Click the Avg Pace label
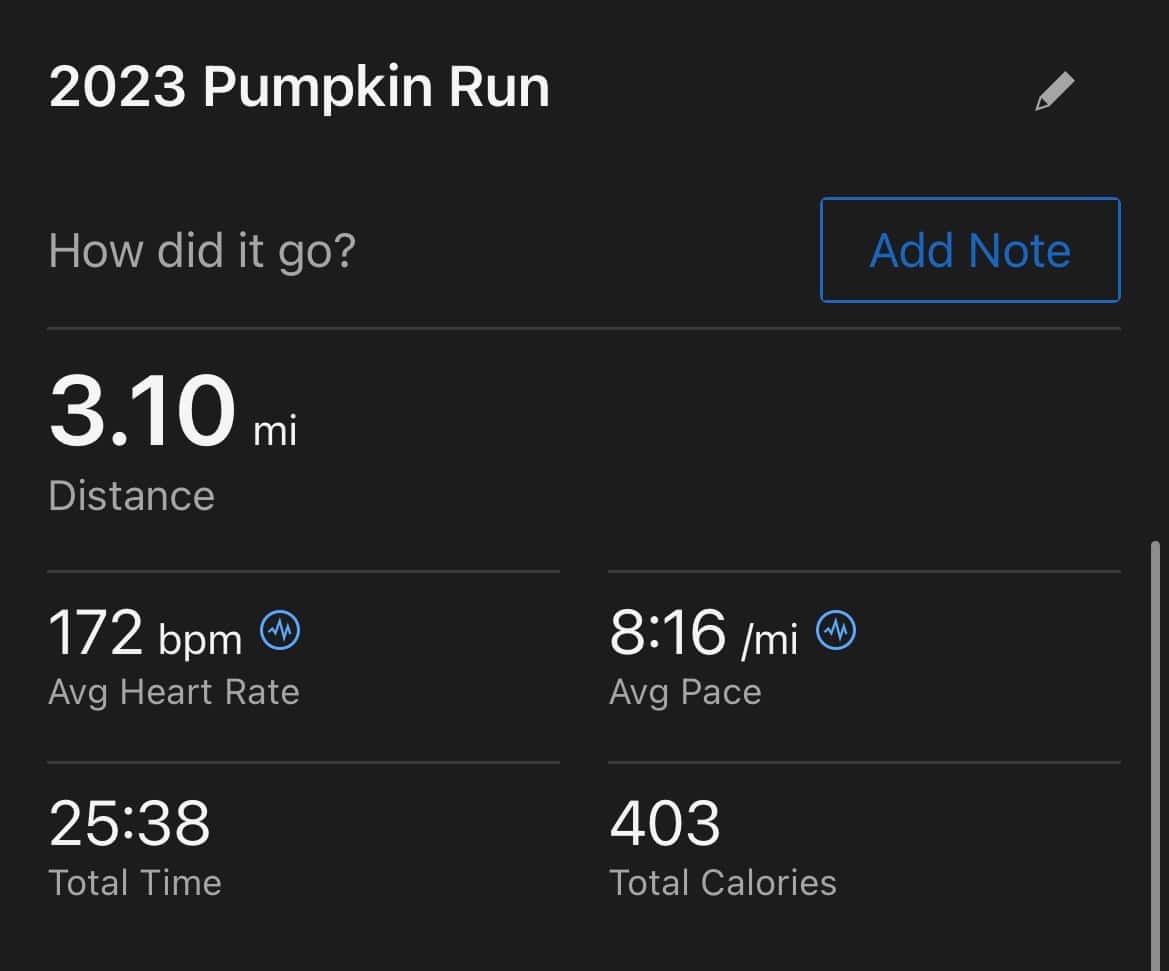Image resolution: width=1169 pixels, height=971 pixels. (685, 692)
